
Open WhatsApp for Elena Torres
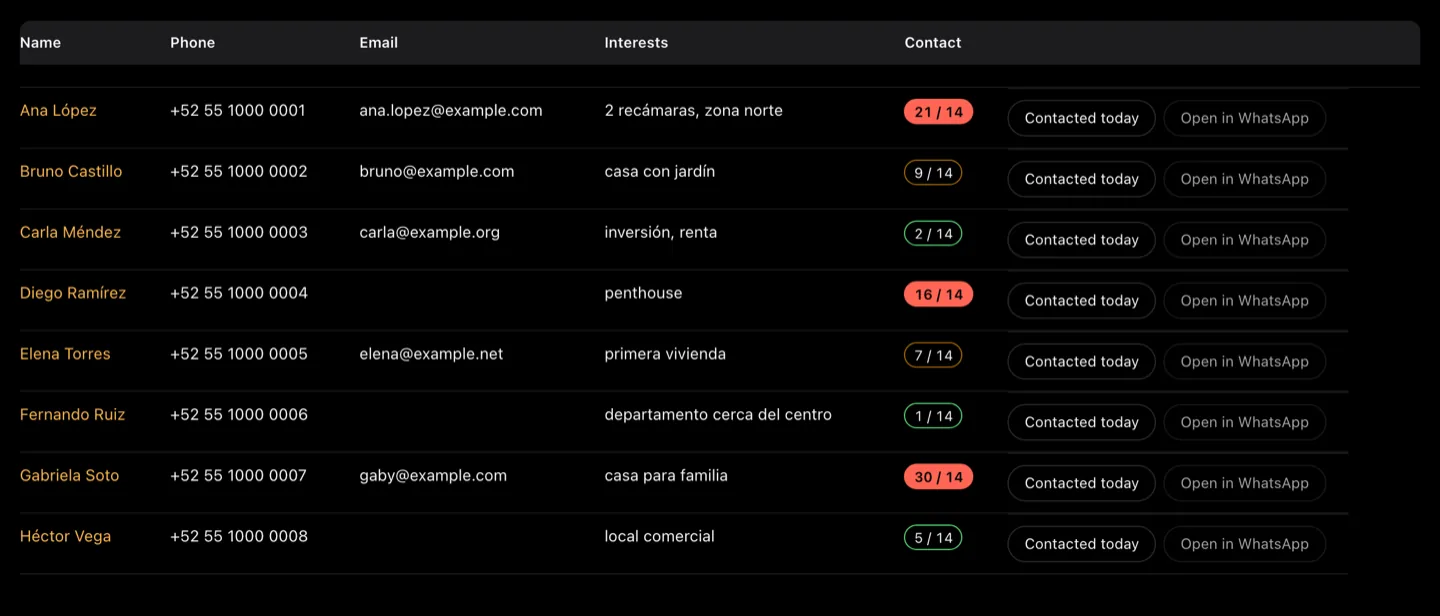pyautogui.click(x=1244, y=362)
